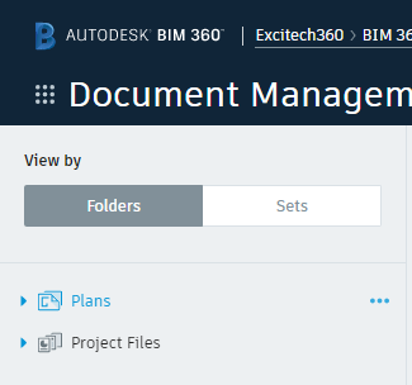The height and width of the screenshot is (385, 412).
Task: Select the Plans tree item
Action: pos(91,301)
